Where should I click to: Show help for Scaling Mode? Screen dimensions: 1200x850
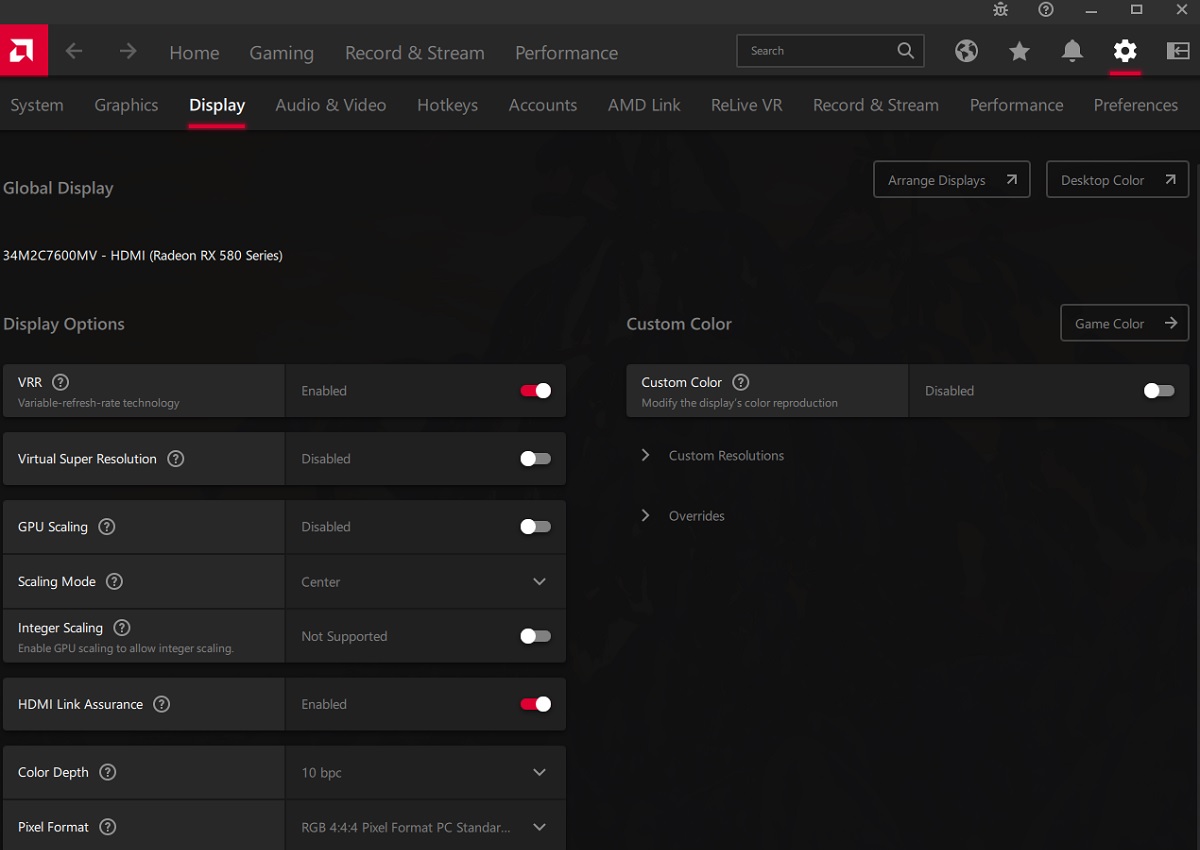coord(115,582)
